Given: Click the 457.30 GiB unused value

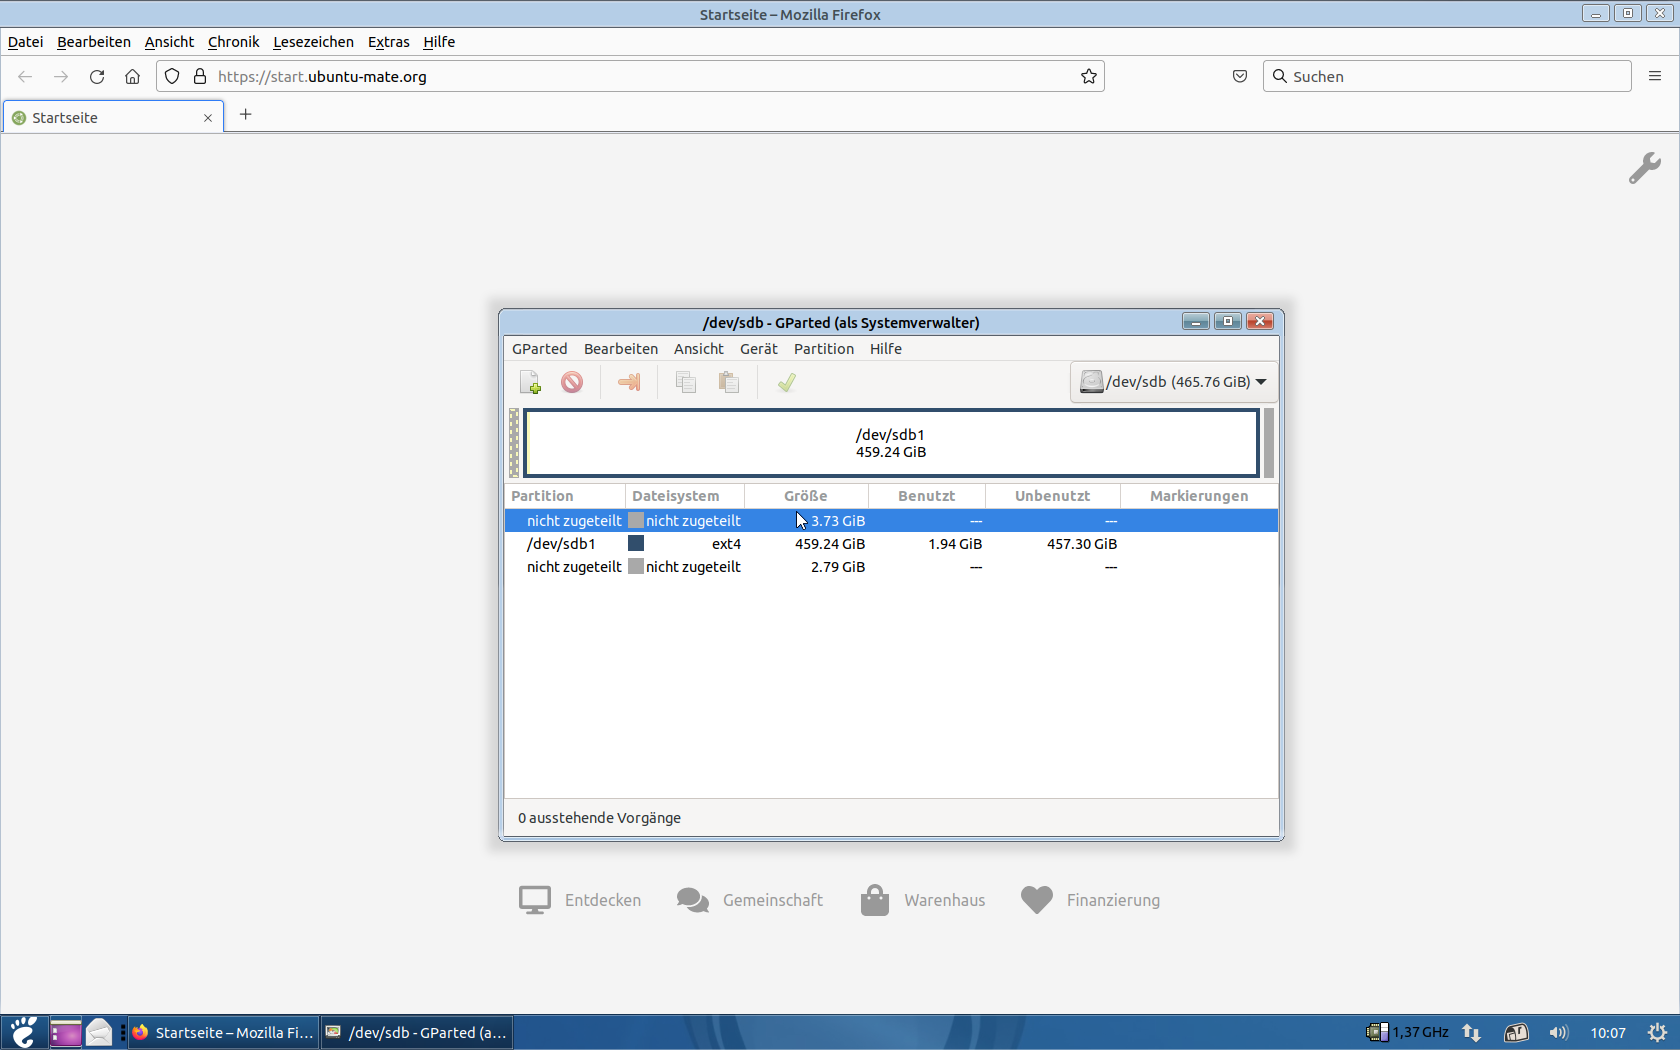Looking at the screenshot, I should tap(1082, 544).
